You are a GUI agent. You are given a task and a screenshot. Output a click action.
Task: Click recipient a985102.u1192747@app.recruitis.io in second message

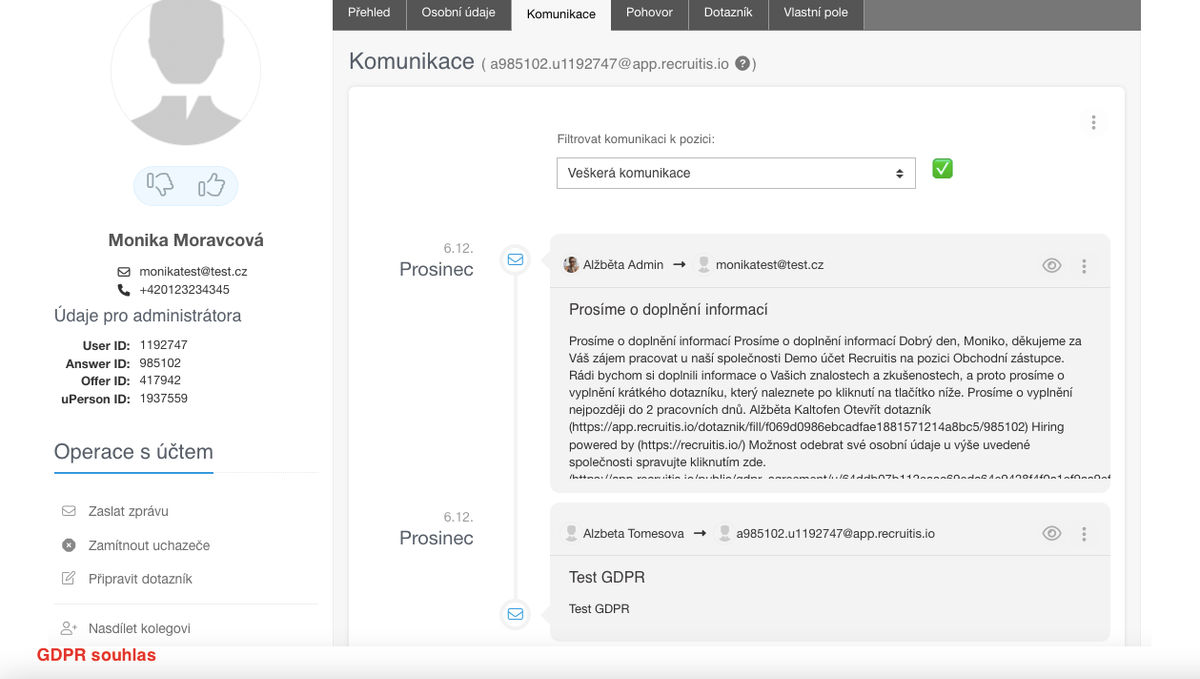[836, 534]
